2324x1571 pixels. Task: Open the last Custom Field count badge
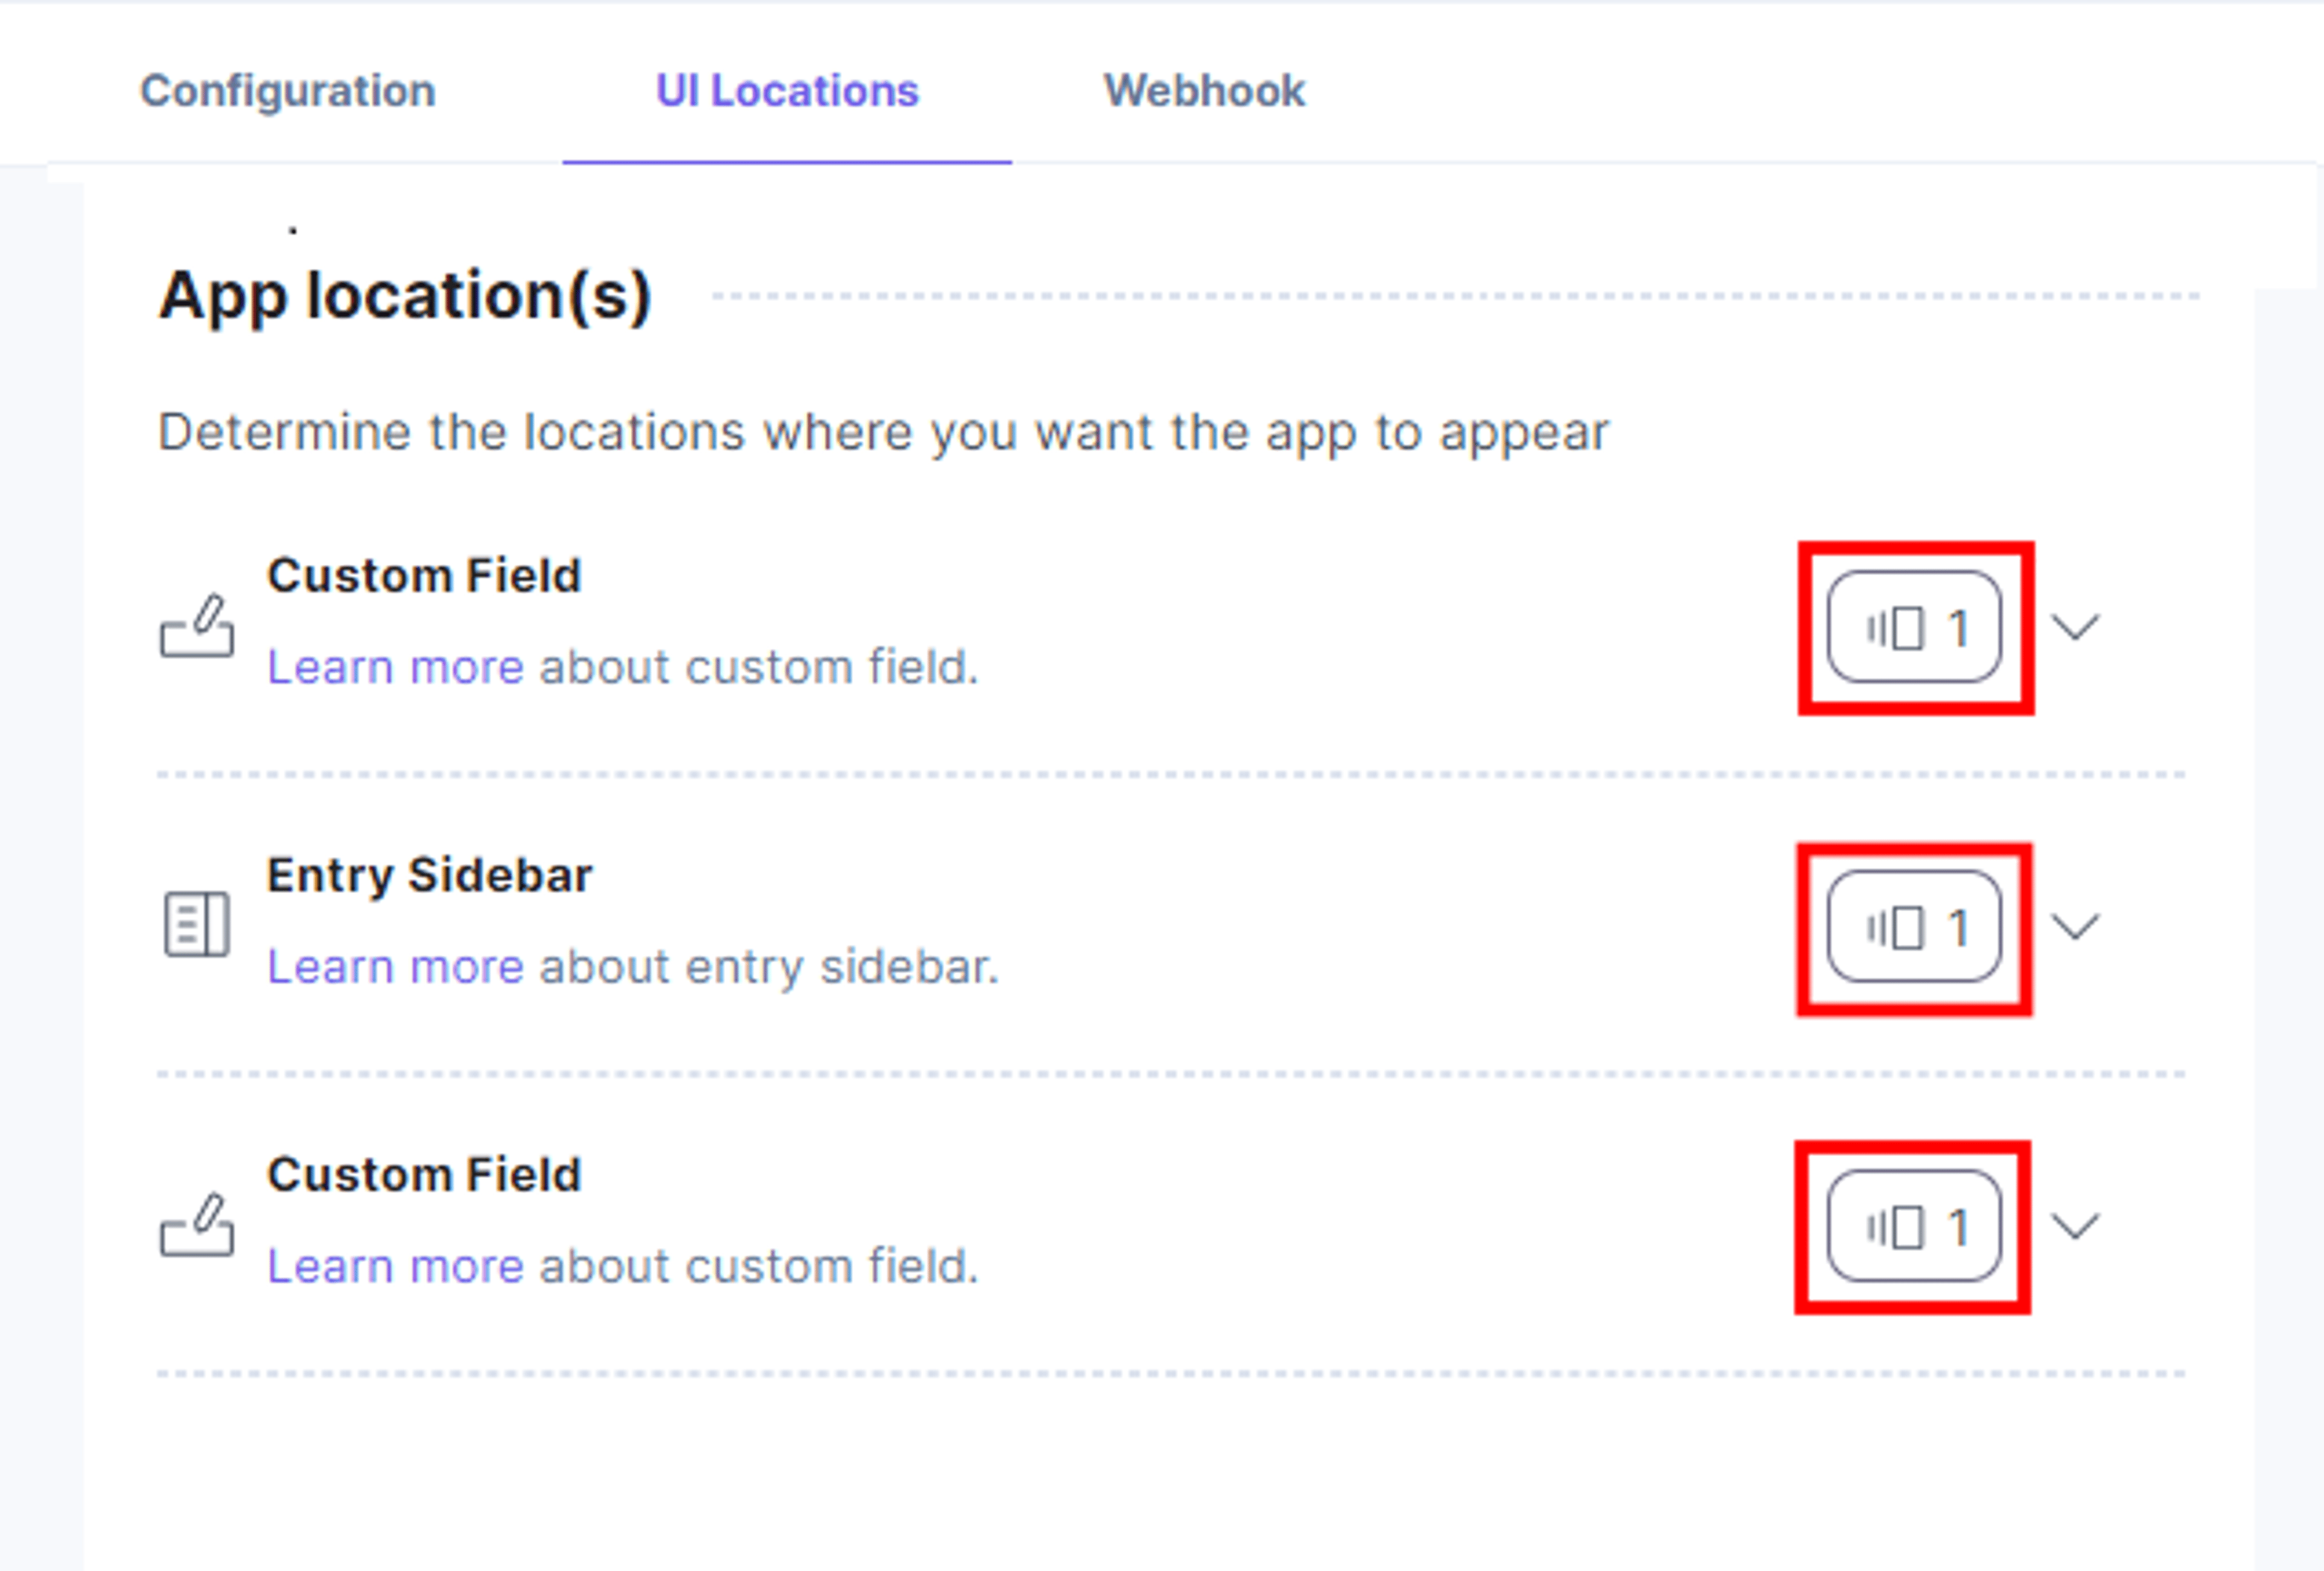(x=1914, y=1226)
